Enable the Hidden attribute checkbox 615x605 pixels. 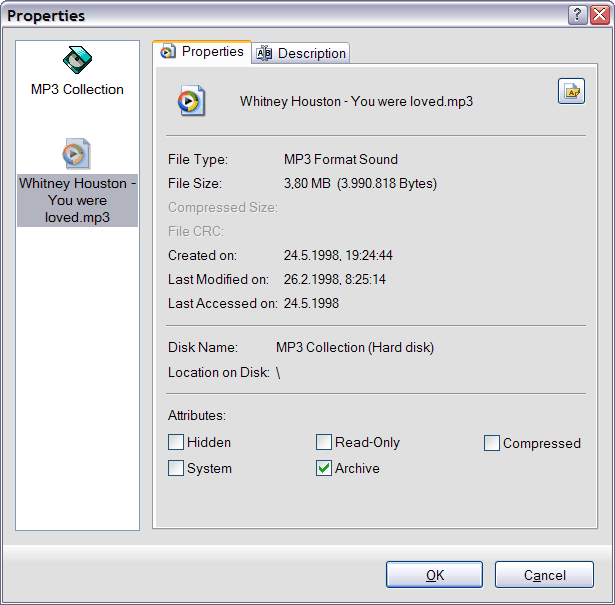click(x=176, y=442)
